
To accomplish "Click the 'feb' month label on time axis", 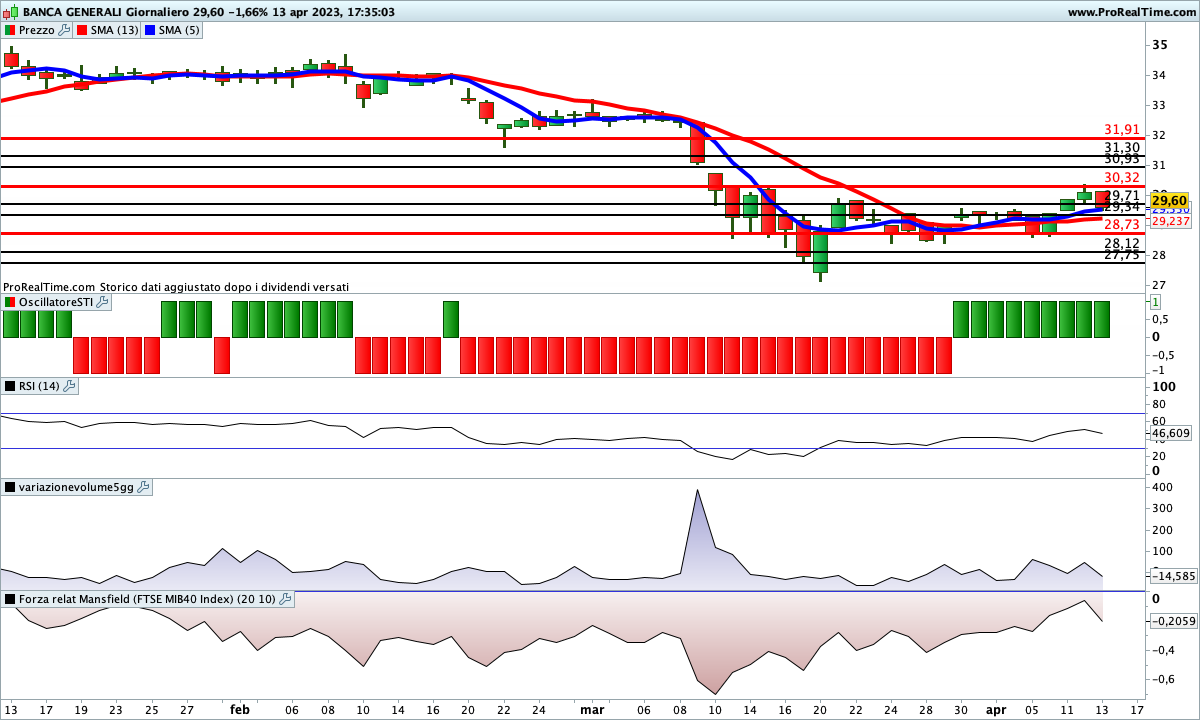I will click(x=240, y=709).
